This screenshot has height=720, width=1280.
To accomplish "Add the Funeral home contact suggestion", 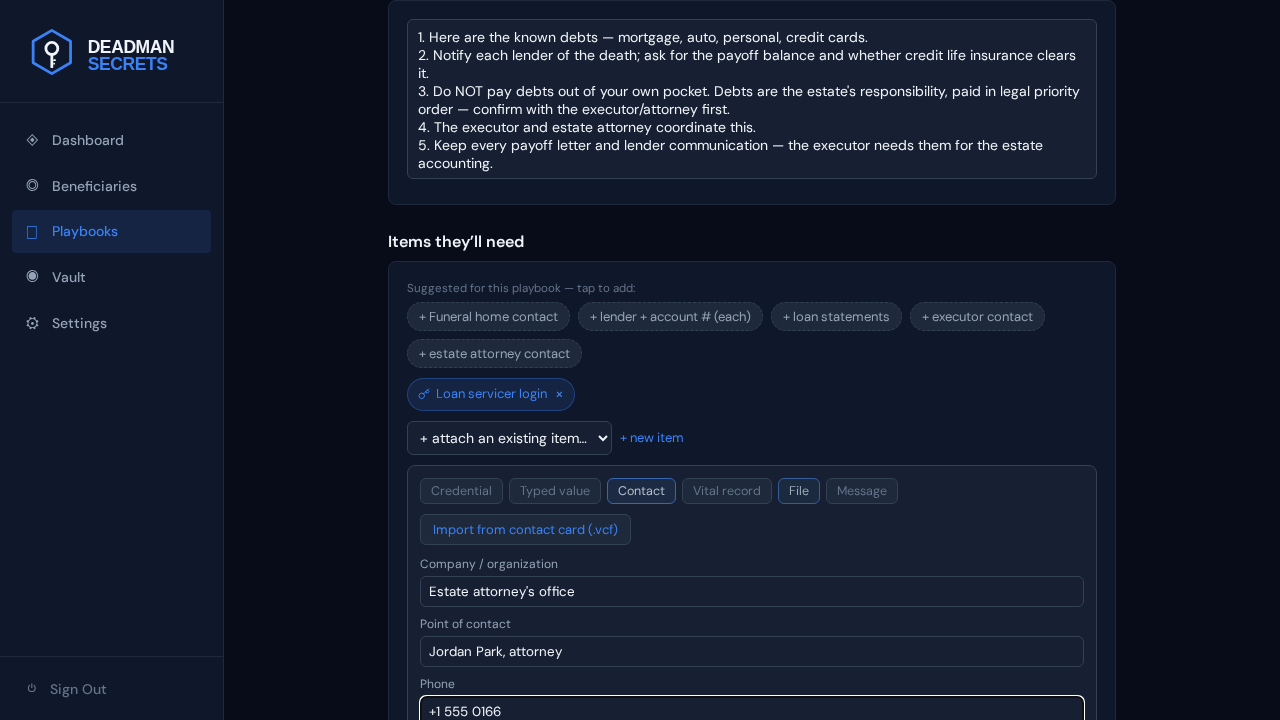I will click(x=488, y=317).
